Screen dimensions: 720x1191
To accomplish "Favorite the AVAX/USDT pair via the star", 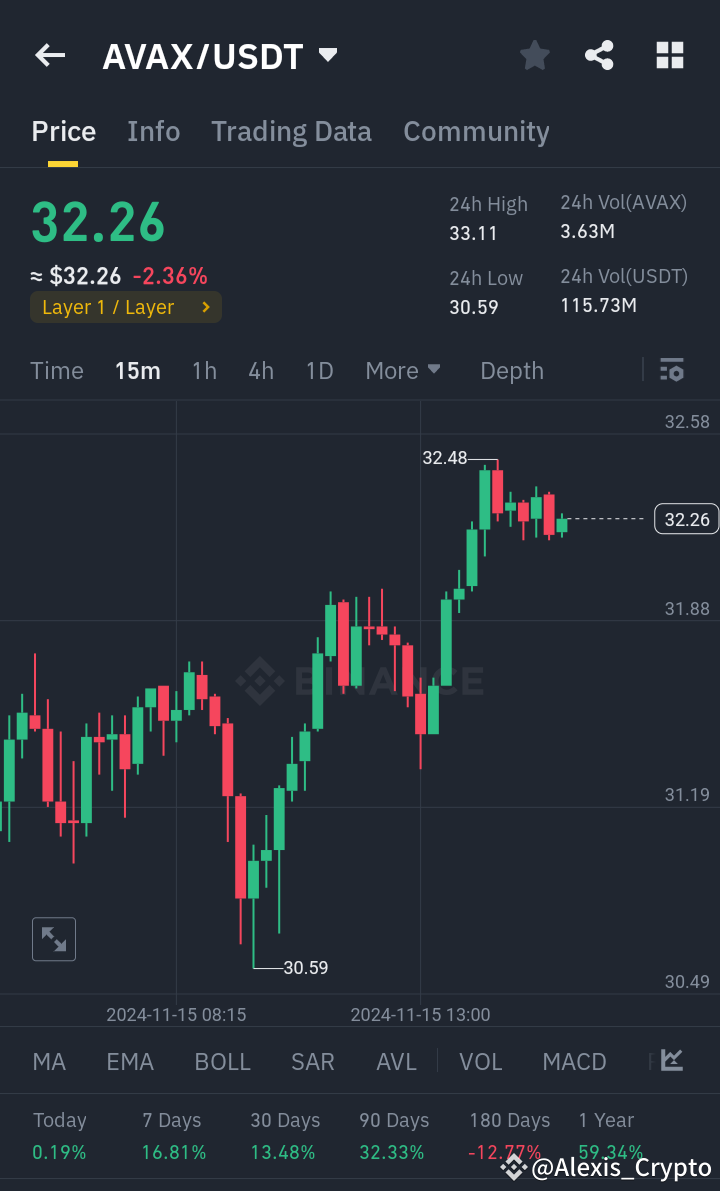I will [x=534, y=56].
